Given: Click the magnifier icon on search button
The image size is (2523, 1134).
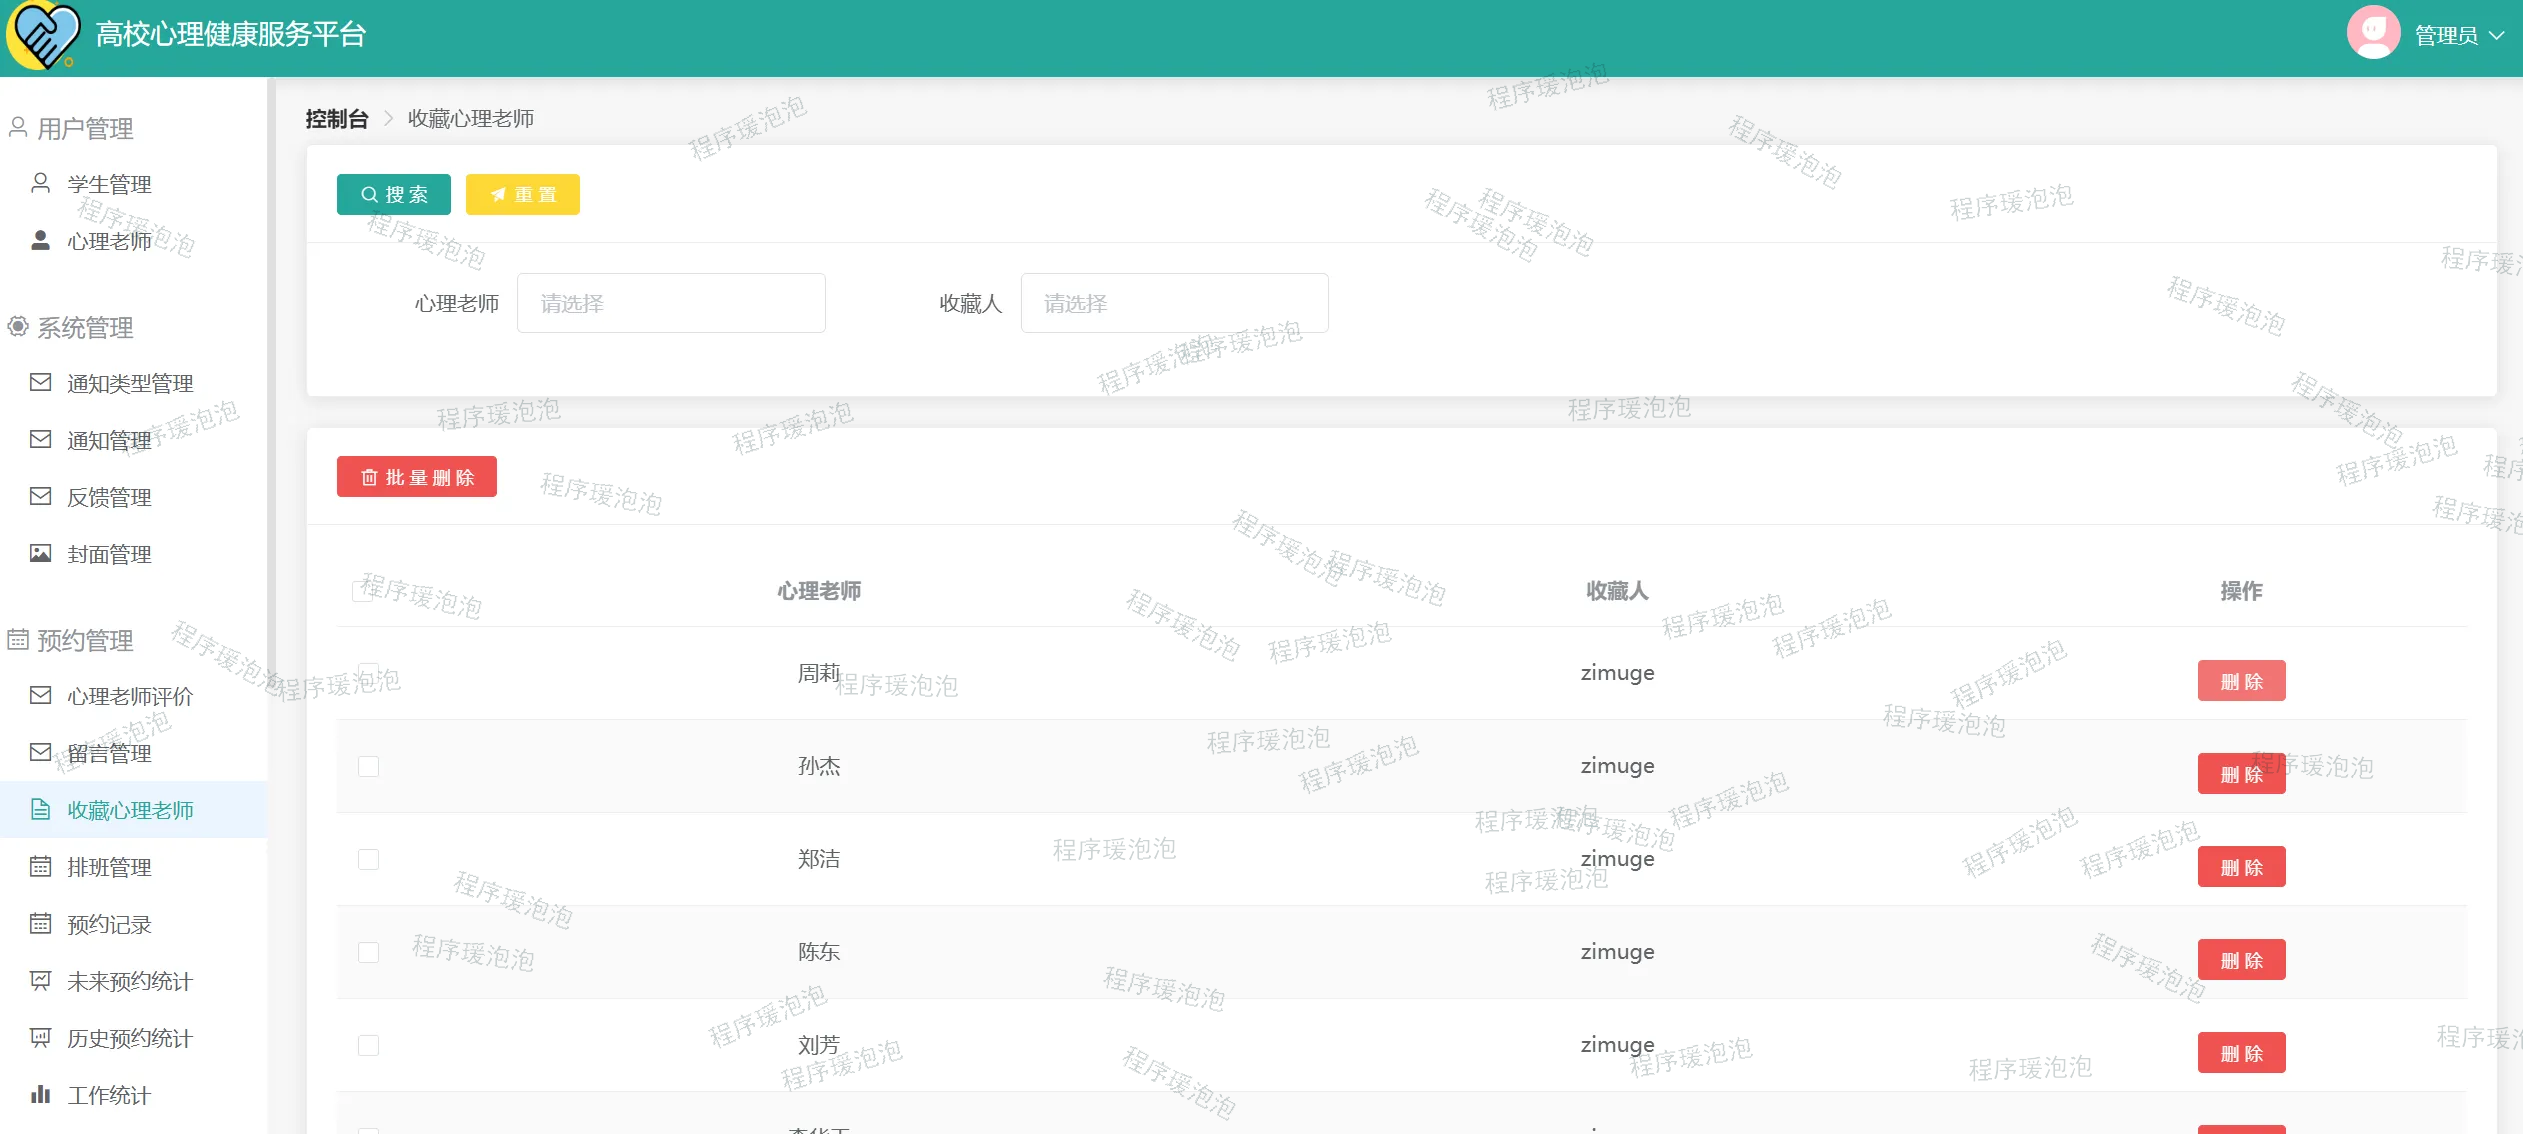Looking at the screenshot, I should [x=369, y=195].
